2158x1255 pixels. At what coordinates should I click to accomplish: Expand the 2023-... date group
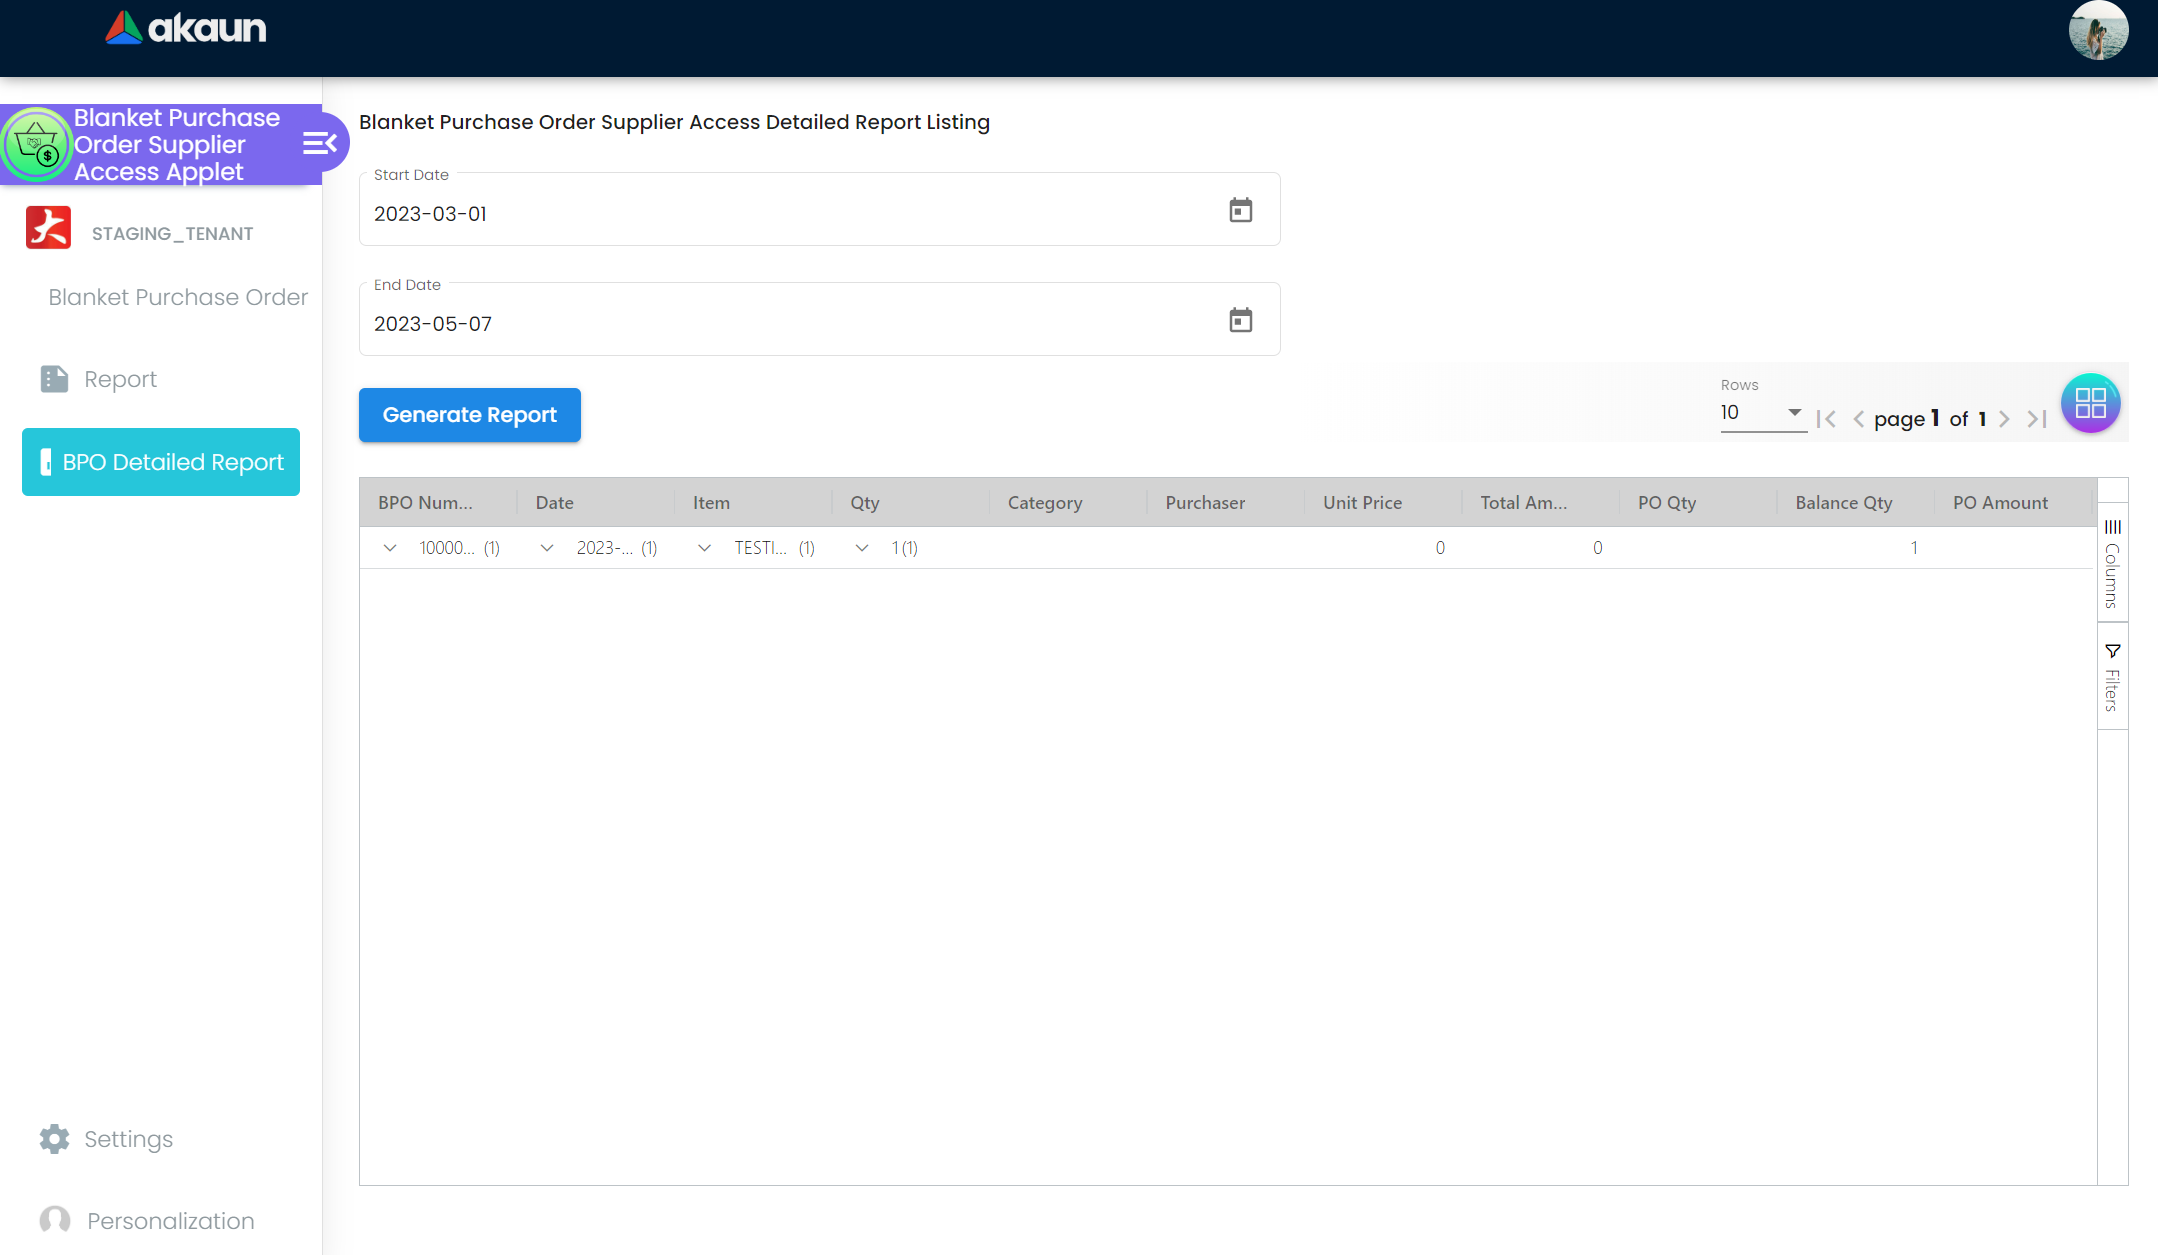(x=547, y=548)
